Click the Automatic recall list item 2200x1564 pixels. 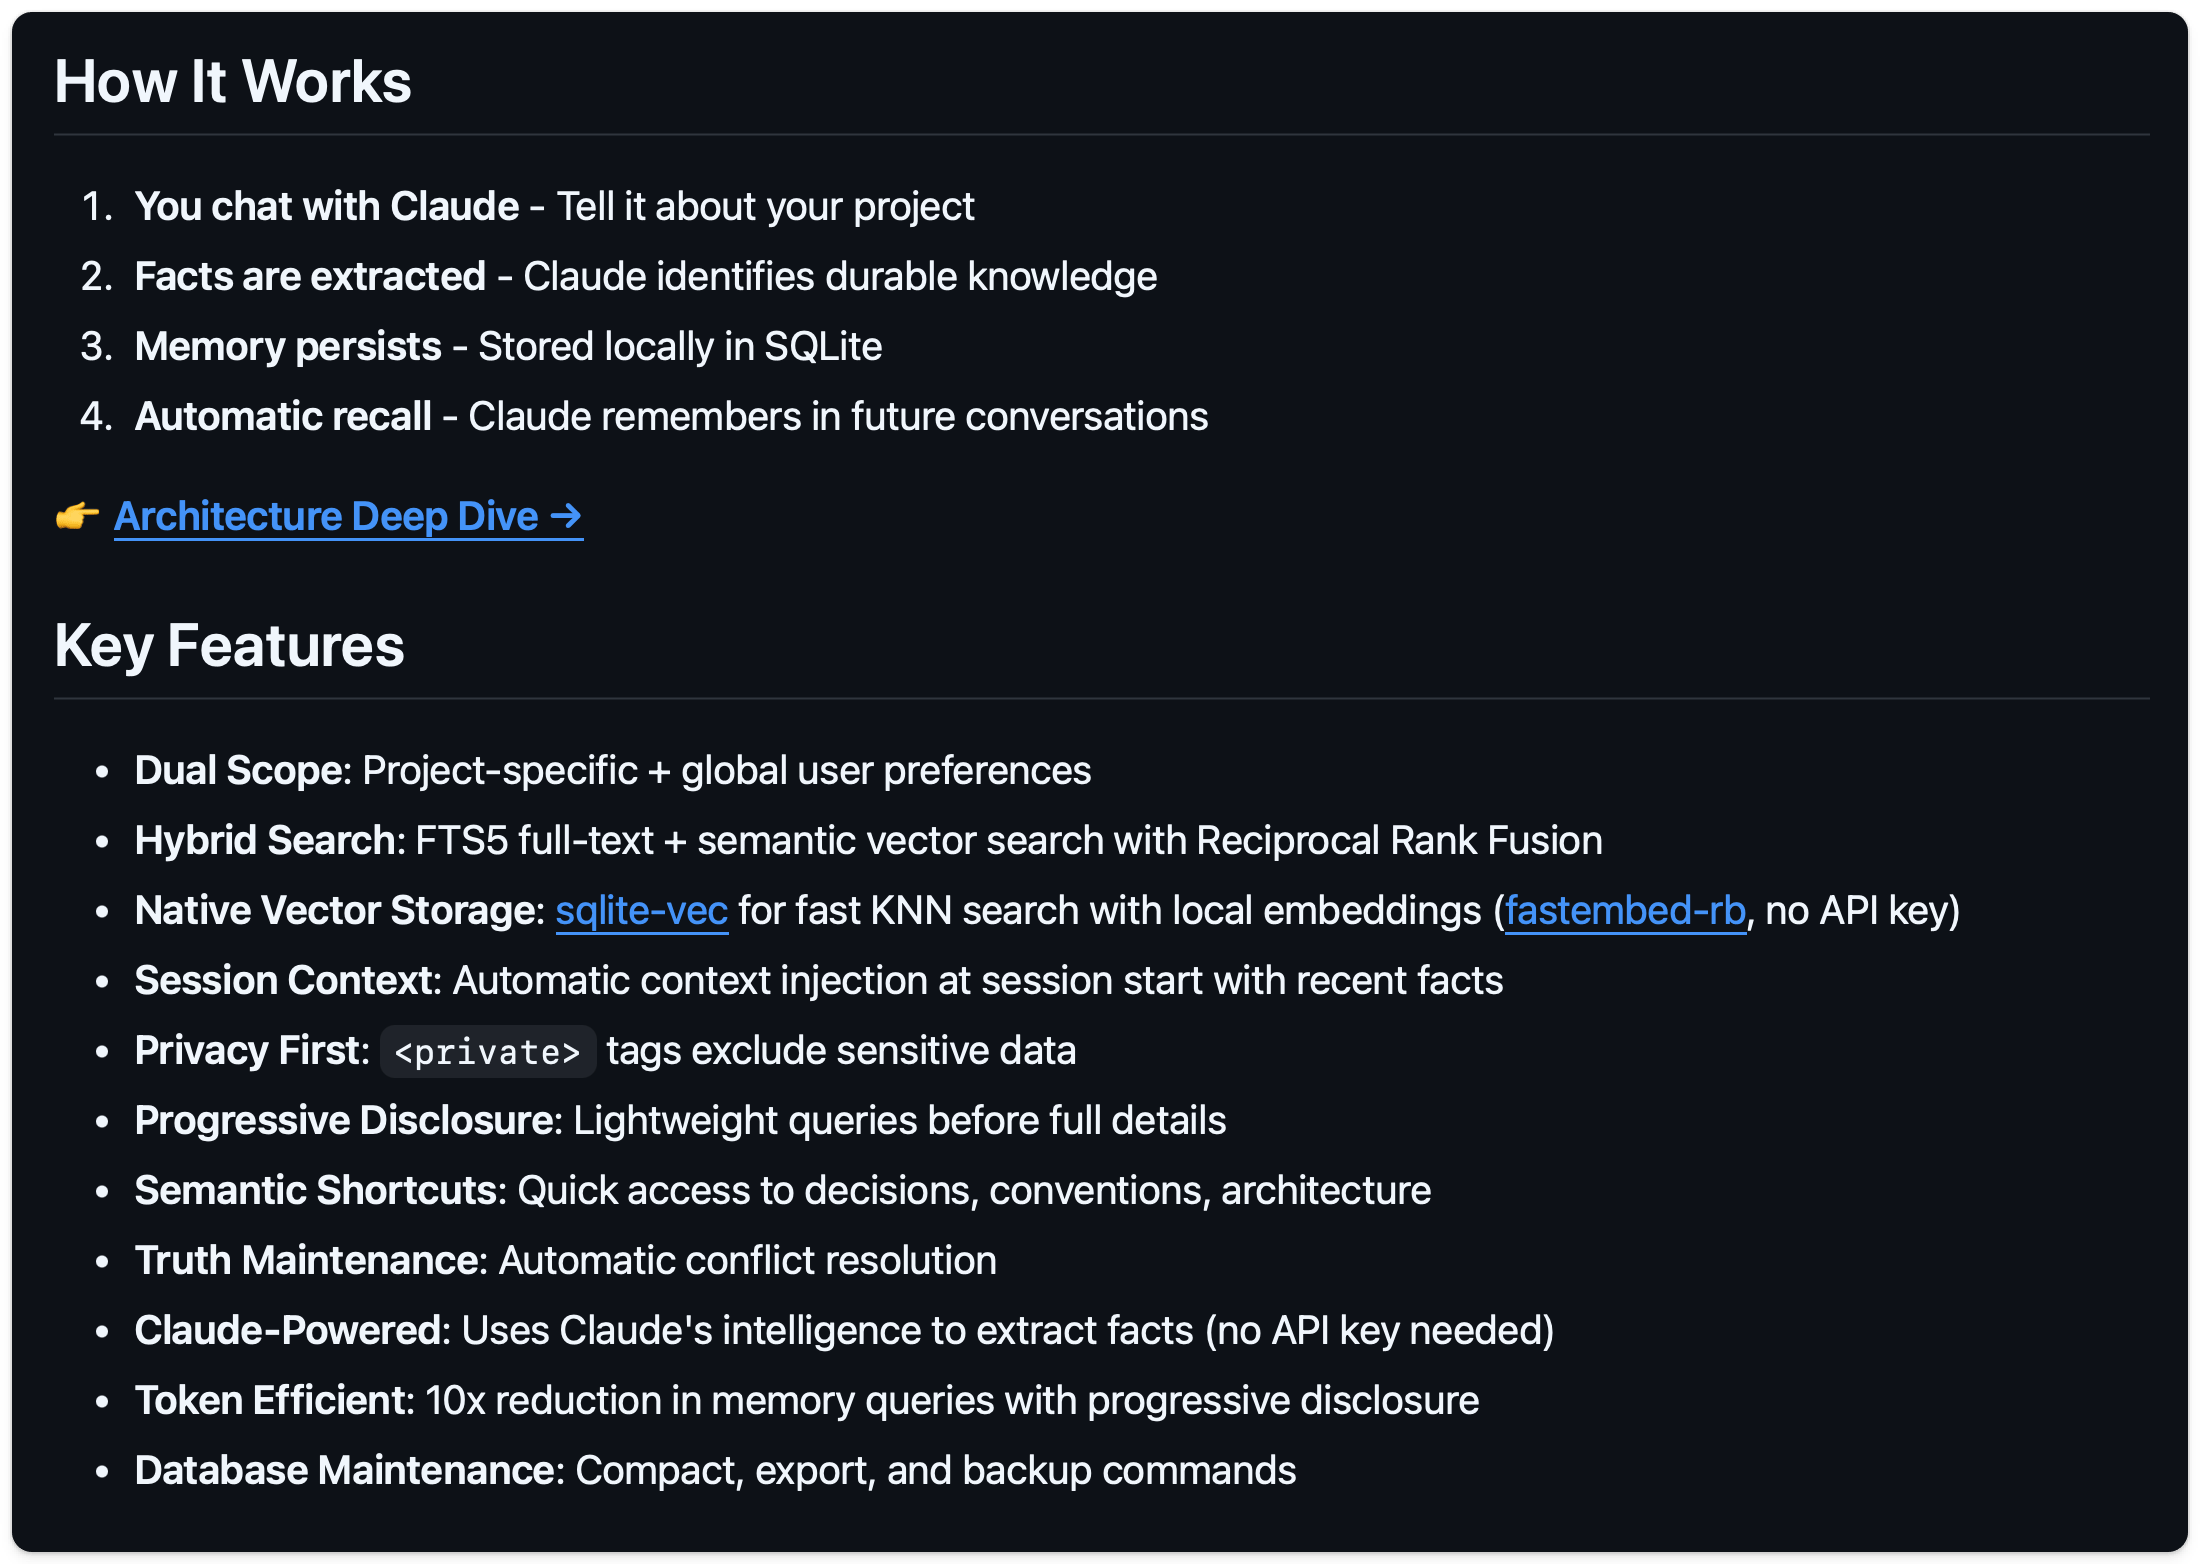tap(283, 417)
